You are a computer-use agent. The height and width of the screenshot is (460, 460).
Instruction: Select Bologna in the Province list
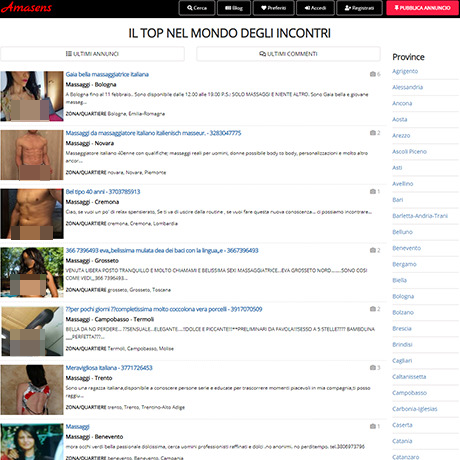tap(403, 296)
